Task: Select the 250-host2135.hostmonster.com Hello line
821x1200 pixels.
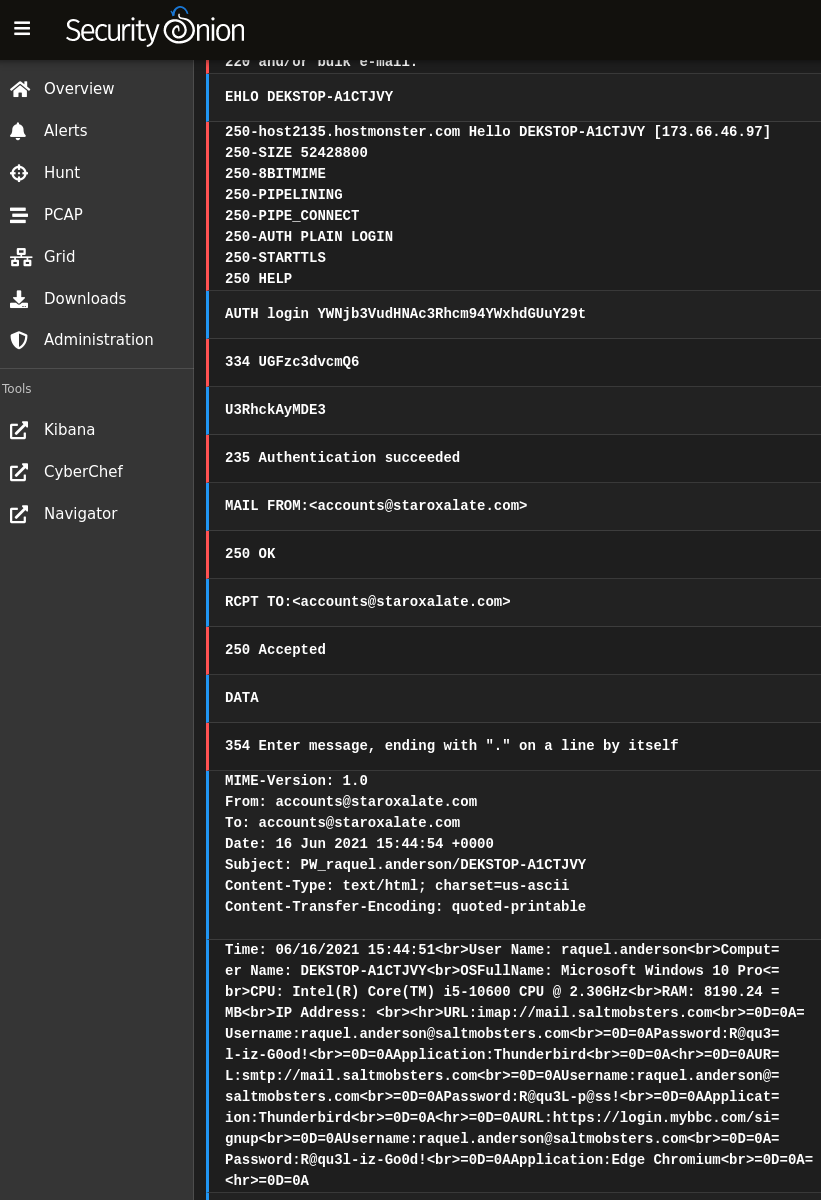Action: [498, 132]
